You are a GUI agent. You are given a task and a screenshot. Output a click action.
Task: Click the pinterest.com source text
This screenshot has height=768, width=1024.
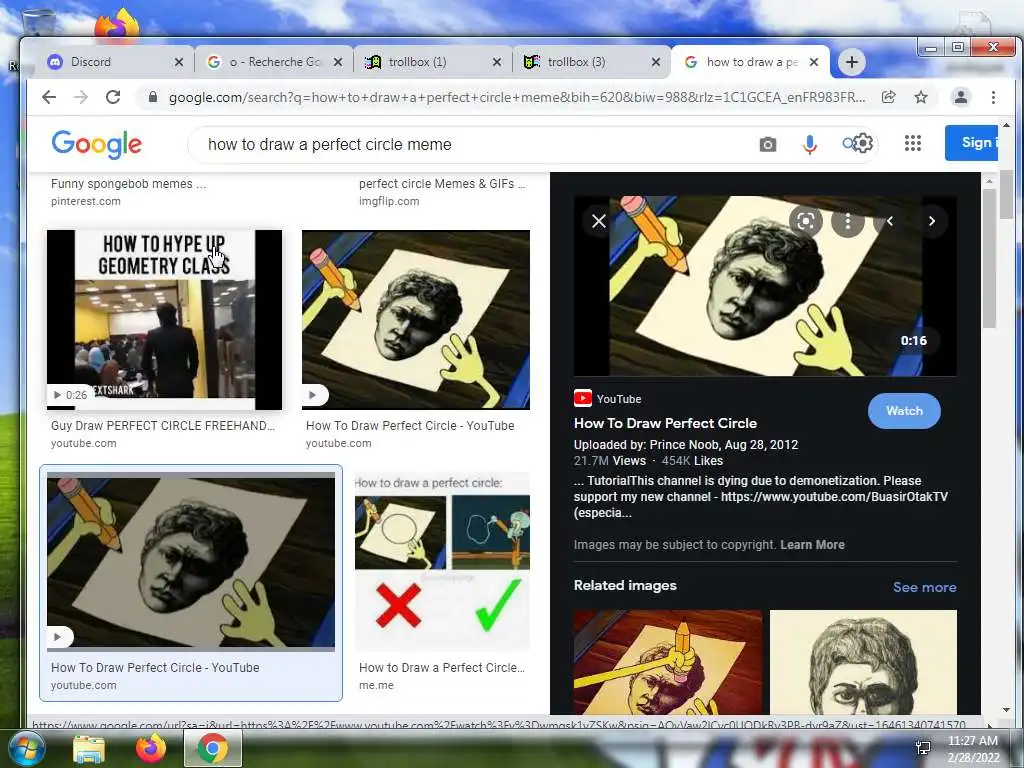tap(86, 201)
